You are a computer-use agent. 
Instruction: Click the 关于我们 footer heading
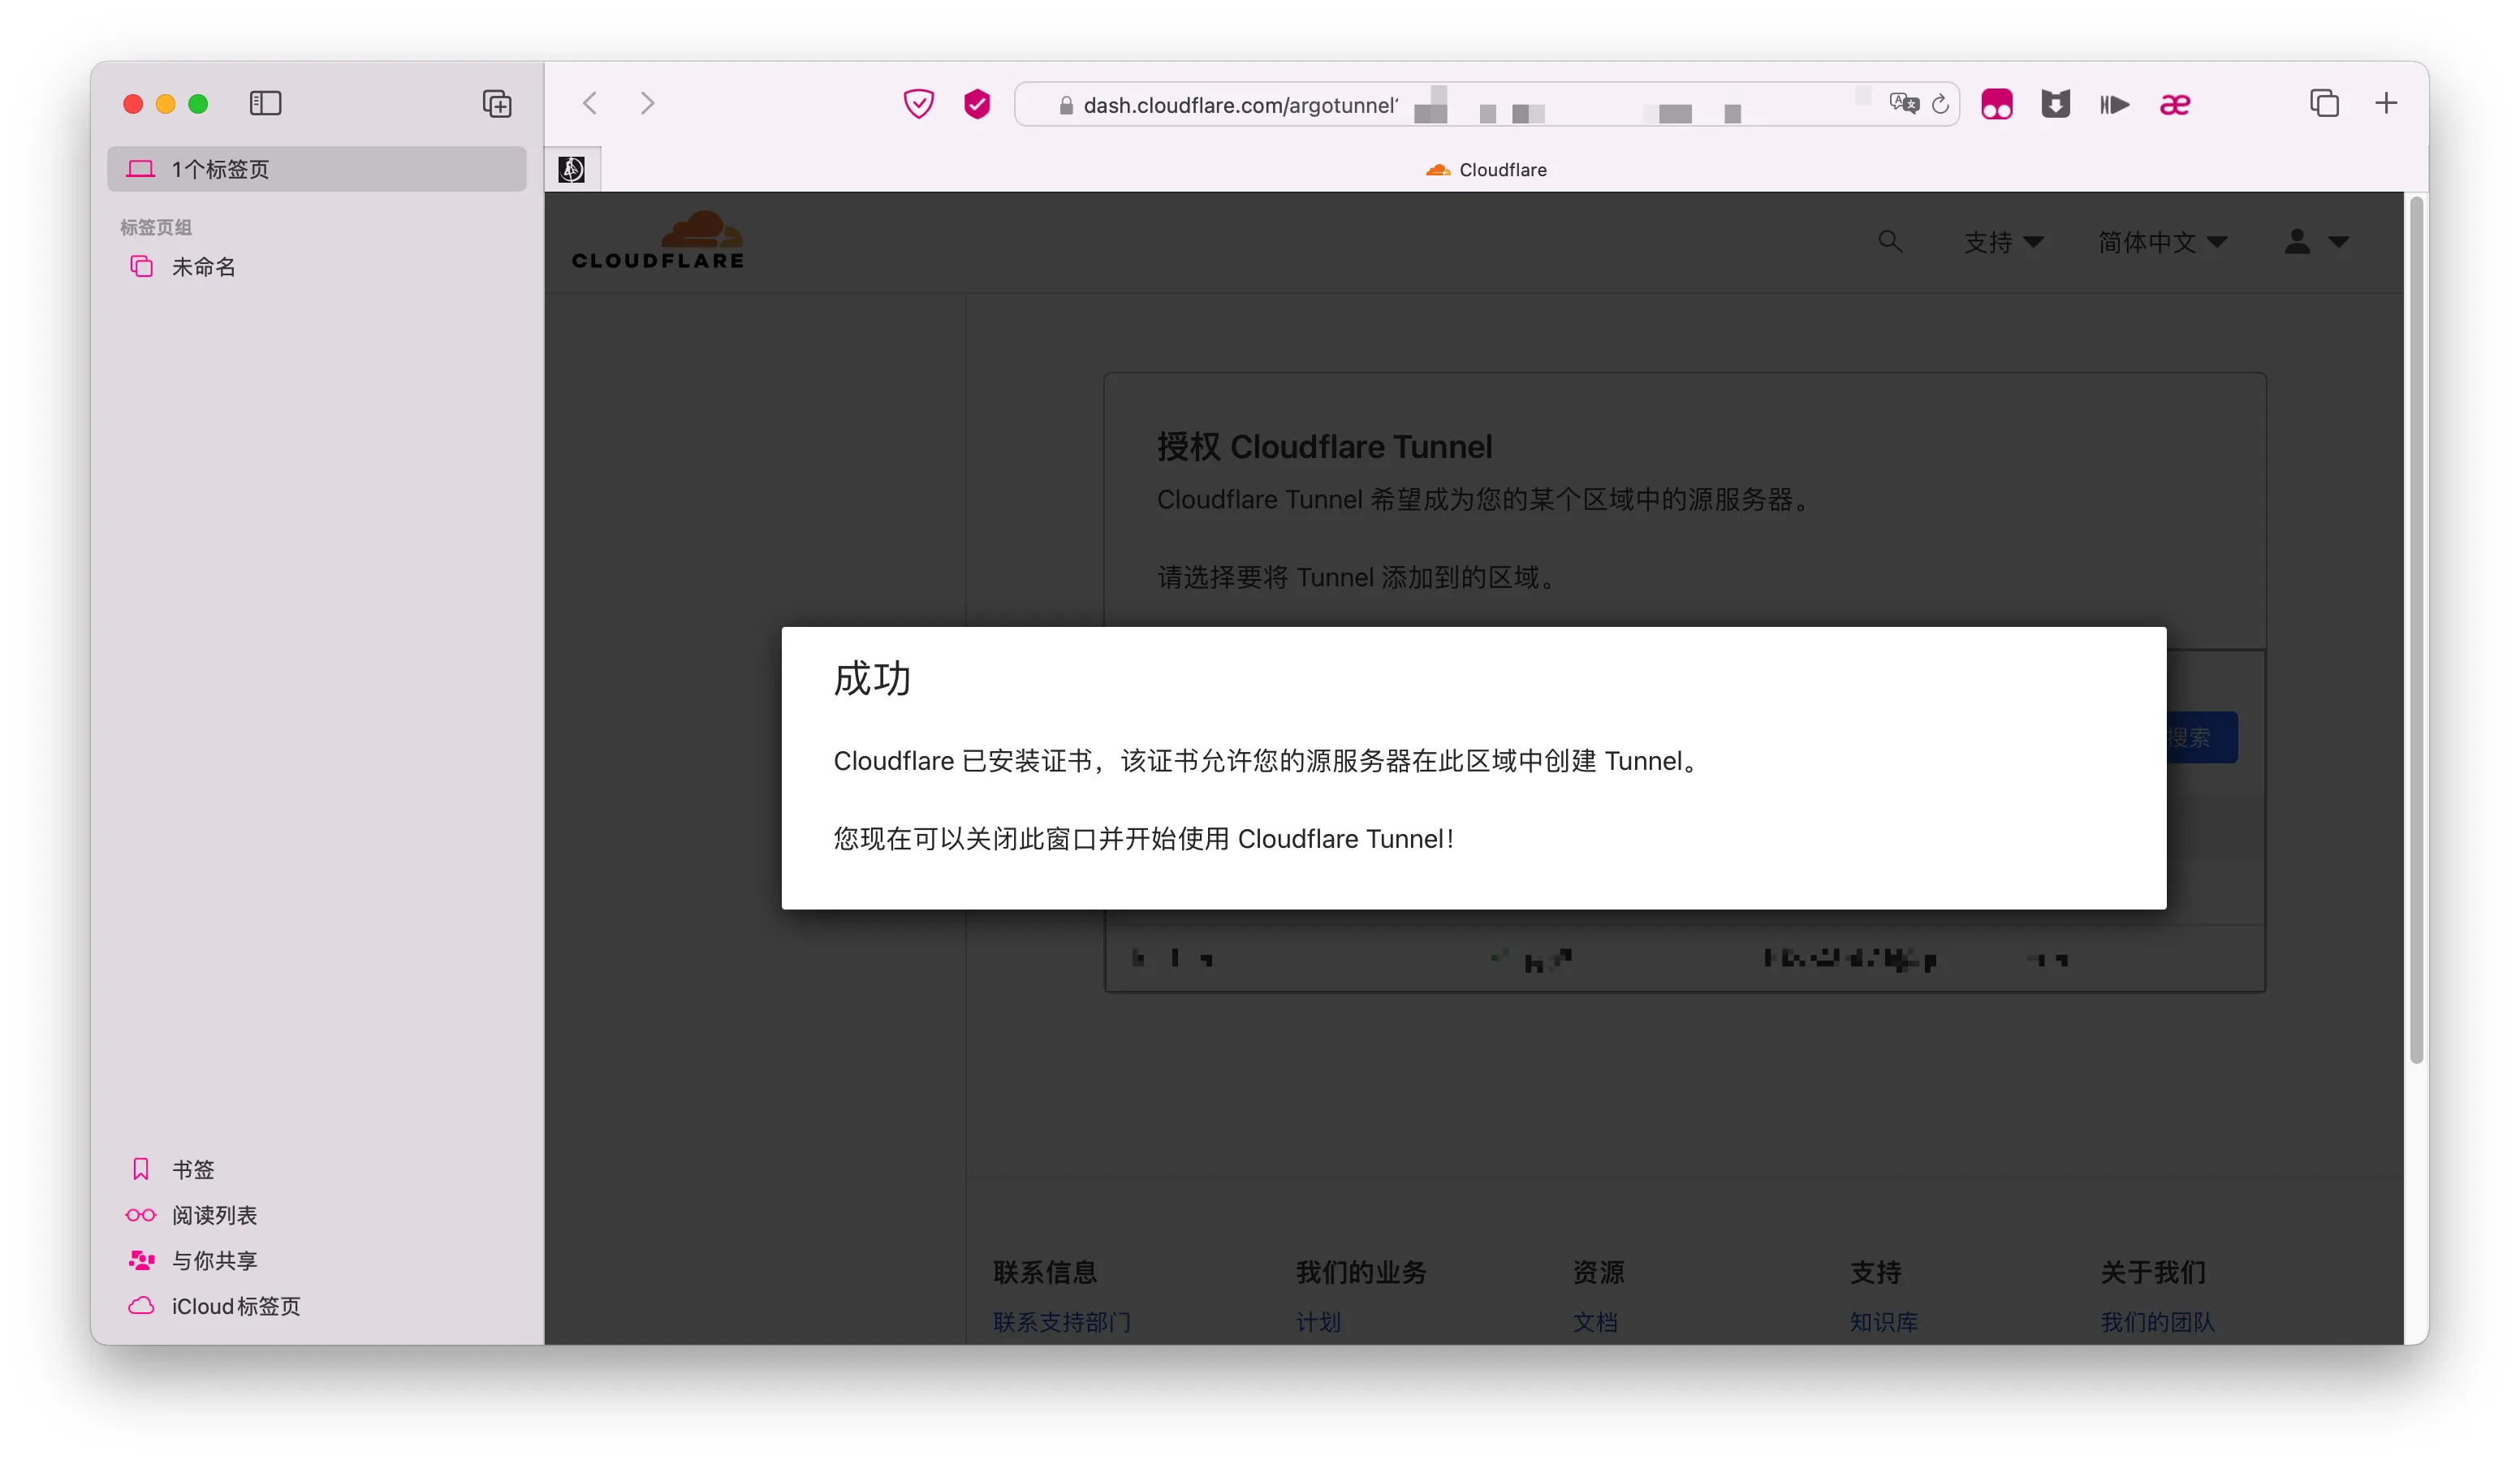click(2153, 1271)
